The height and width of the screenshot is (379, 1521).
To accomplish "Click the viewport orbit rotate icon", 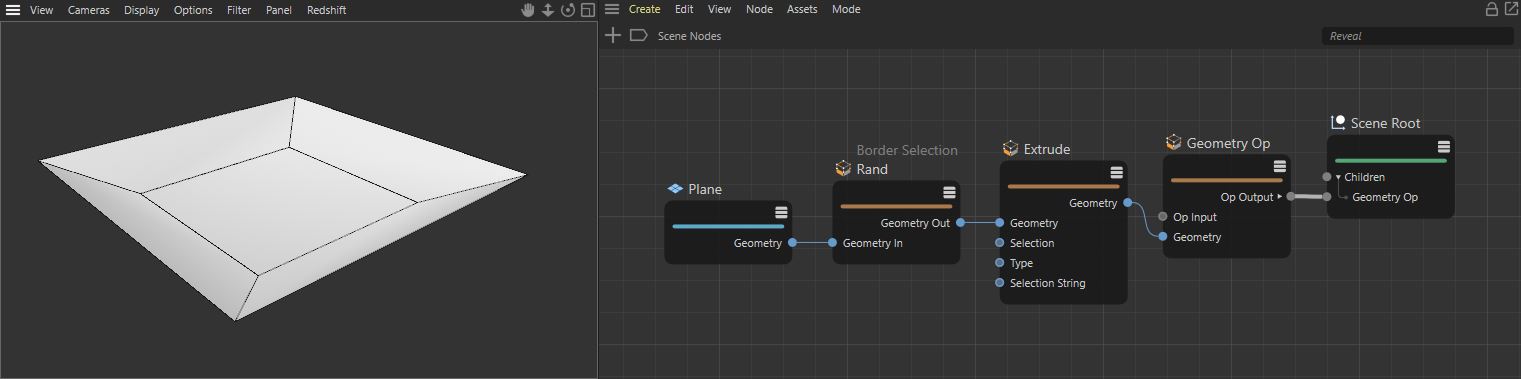I will pos(568,10).
